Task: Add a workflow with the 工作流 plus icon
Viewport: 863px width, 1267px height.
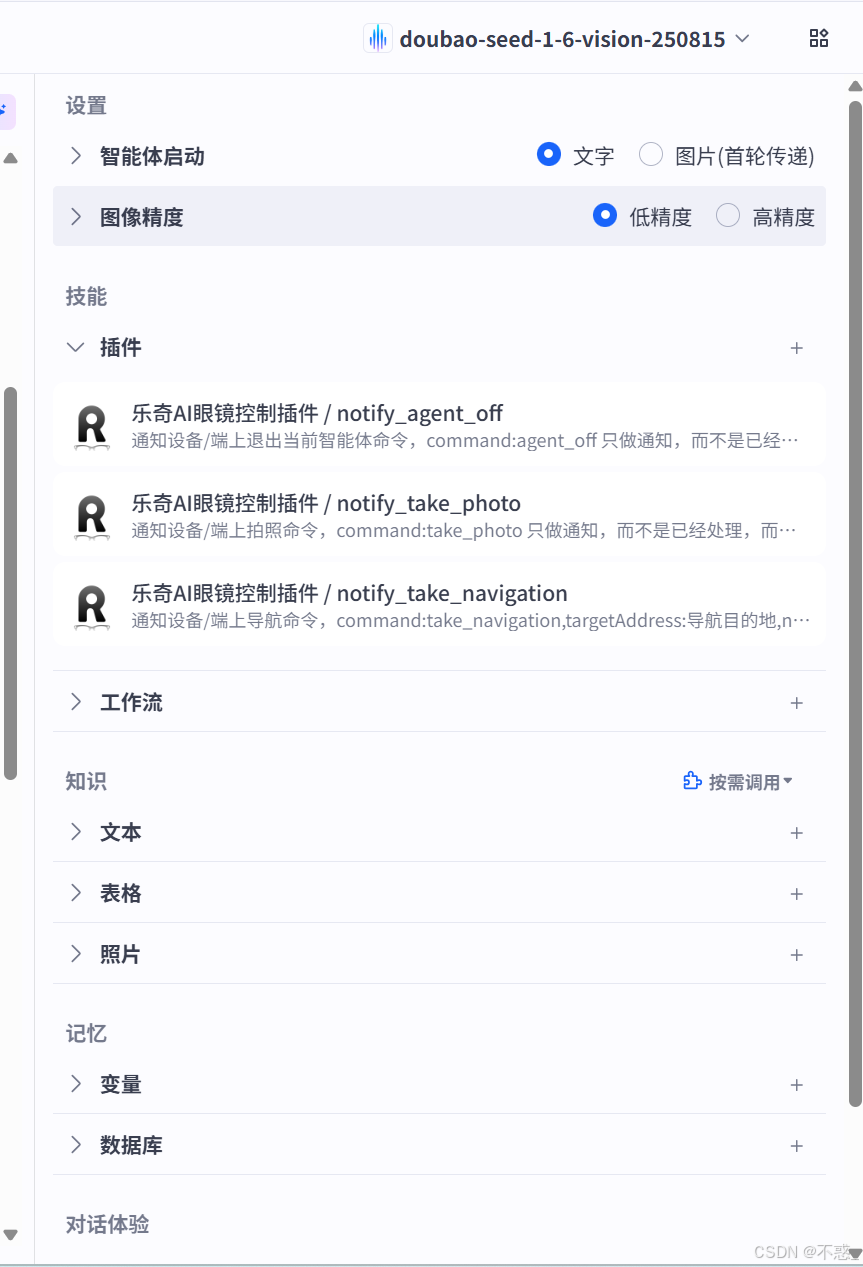Action: tap(797, 703)
